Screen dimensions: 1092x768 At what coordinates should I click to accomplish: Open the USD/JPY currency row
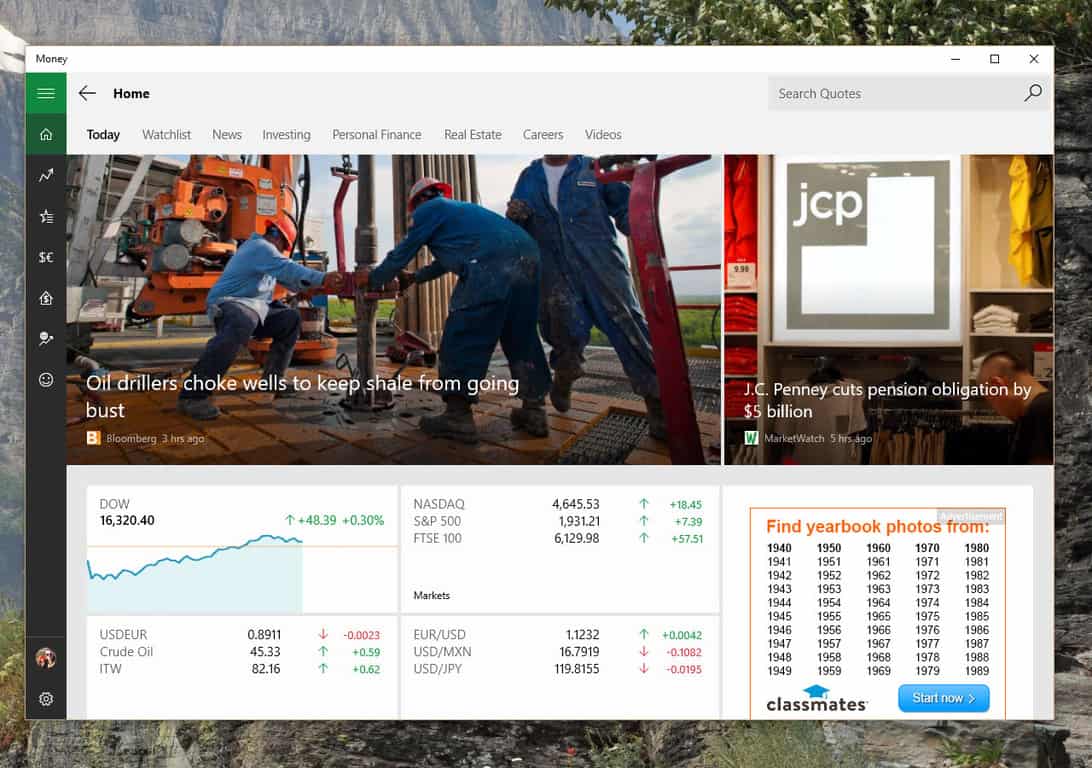tap(559, 669)
